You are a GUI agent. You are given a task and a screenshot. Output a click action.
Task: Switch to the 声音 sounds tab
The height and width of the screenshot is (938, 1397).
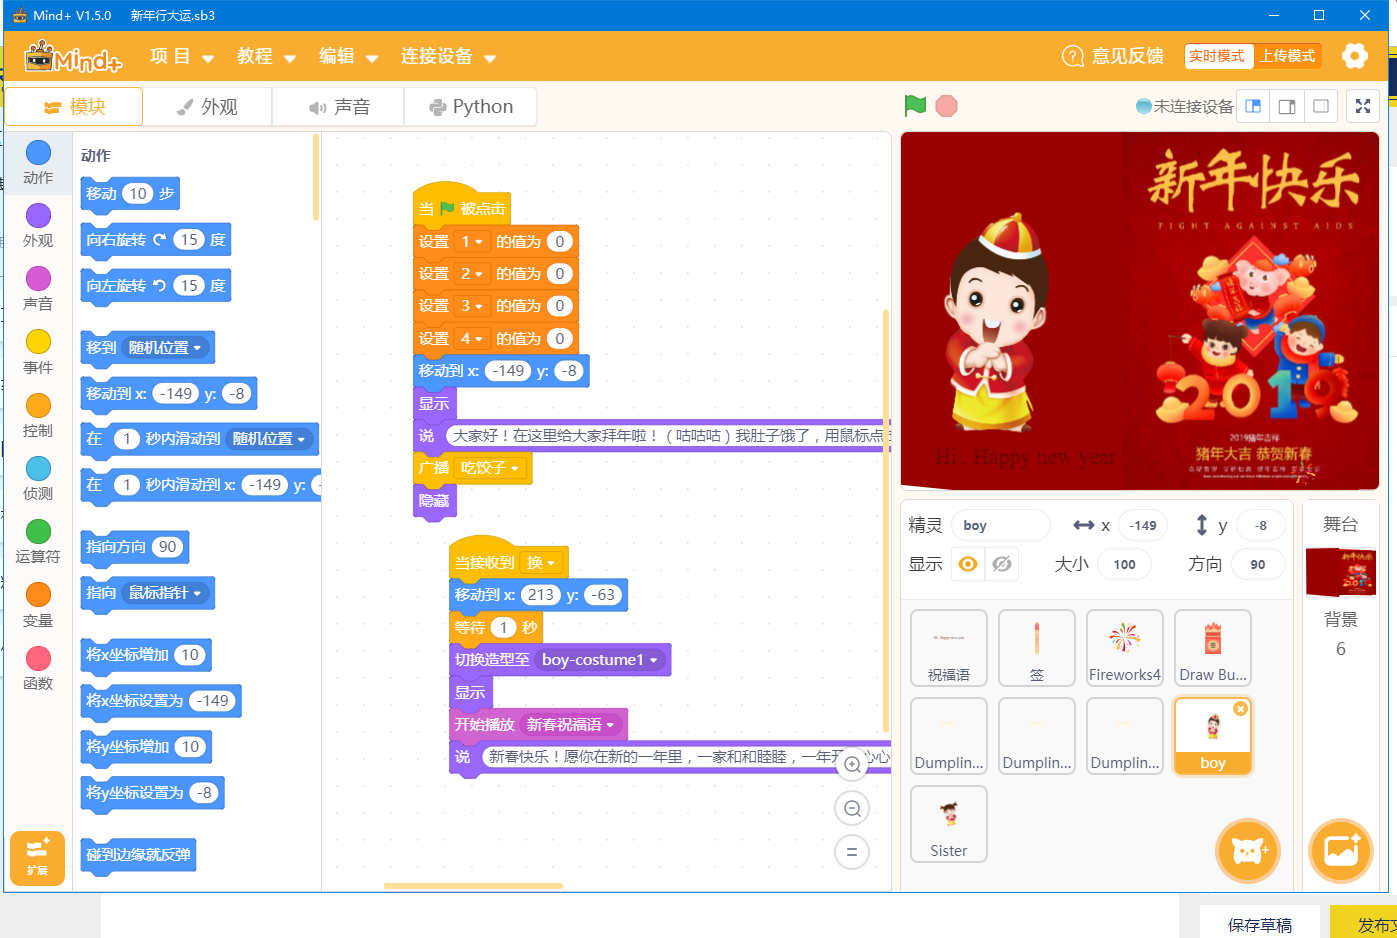[339, 107]
